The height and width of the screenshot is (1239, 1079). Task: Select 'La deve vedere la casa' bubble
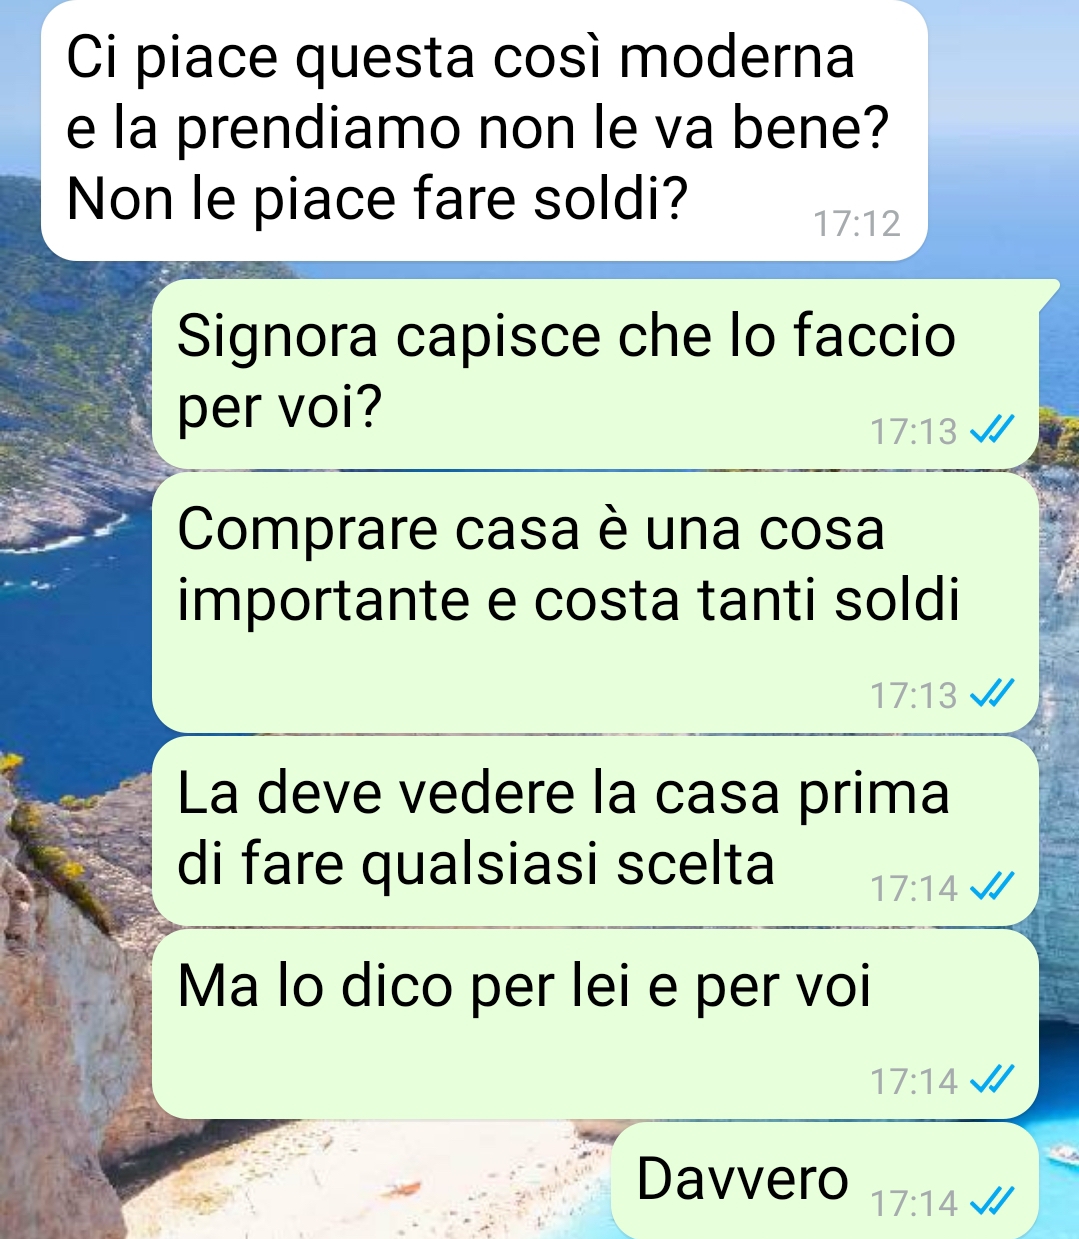pos(596,831)
